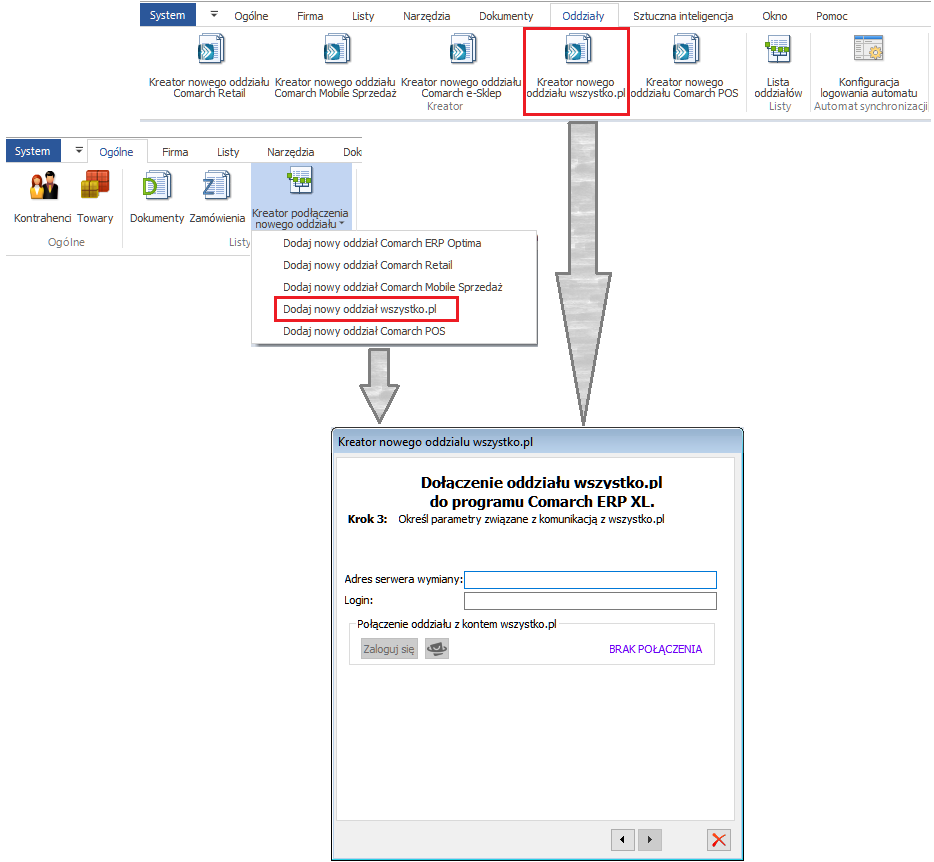Go to previous wizard step arrow

coord(622,839)
